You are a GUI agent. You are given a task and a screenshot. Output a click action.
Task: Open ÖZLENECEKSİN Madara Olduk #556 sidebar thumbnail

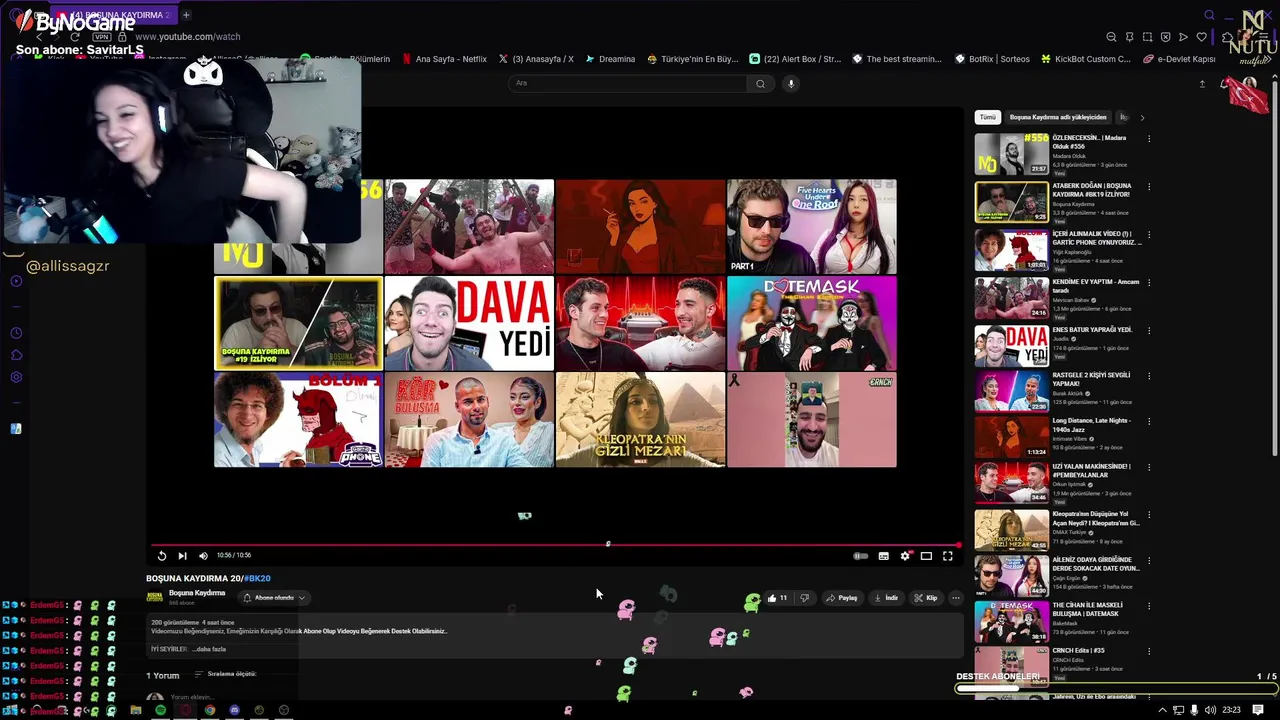point(1012,155)
